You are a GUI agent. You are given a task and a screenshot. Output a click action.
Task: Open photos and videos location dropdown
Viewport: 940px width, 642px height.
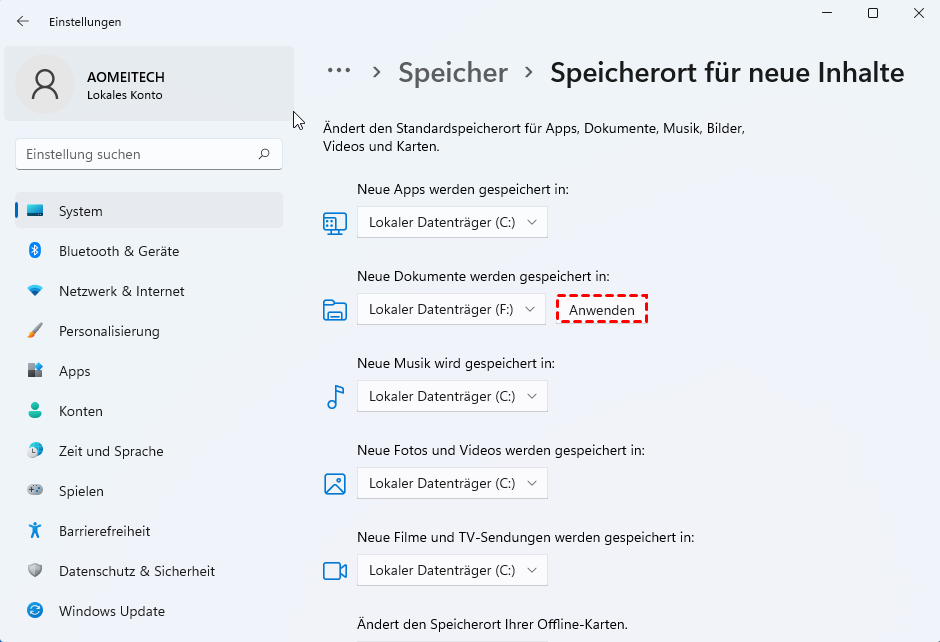(452, 483)
